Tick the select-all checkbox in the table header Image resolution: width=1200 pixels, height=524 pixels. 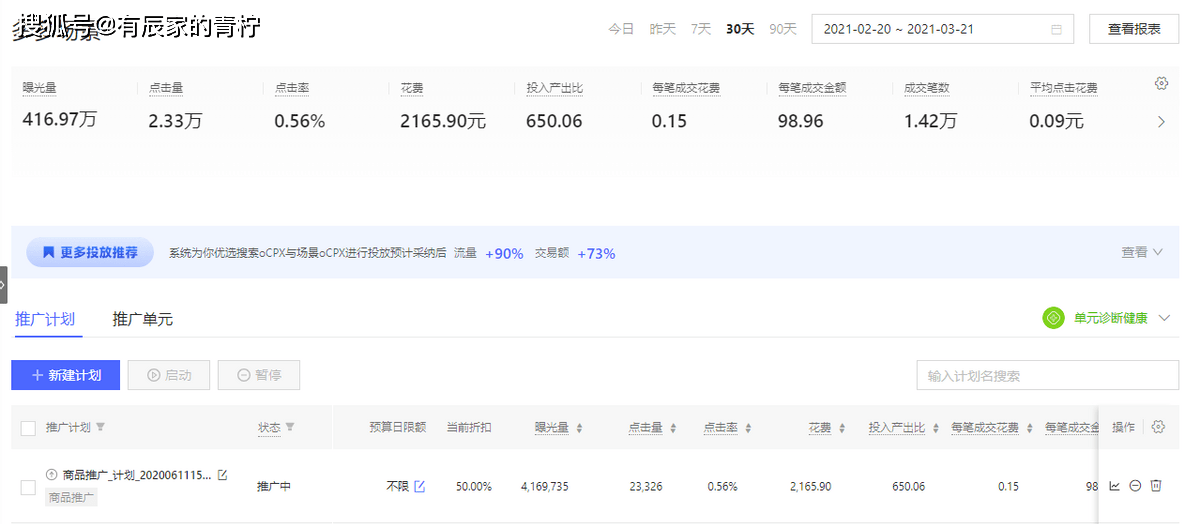(28, 428)
